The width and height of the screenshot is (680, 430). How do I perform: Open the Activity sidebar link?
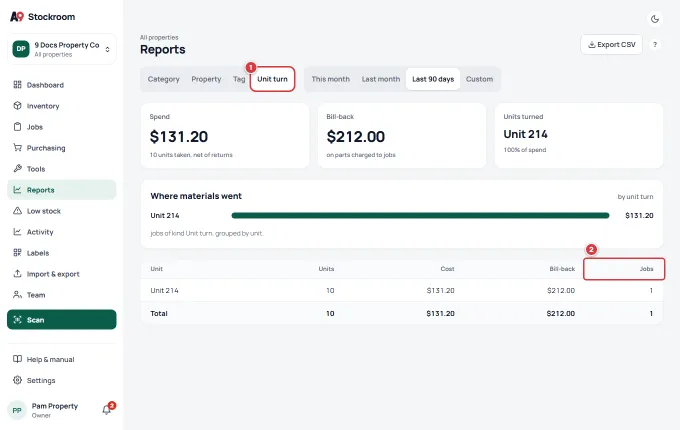(62, 232)
